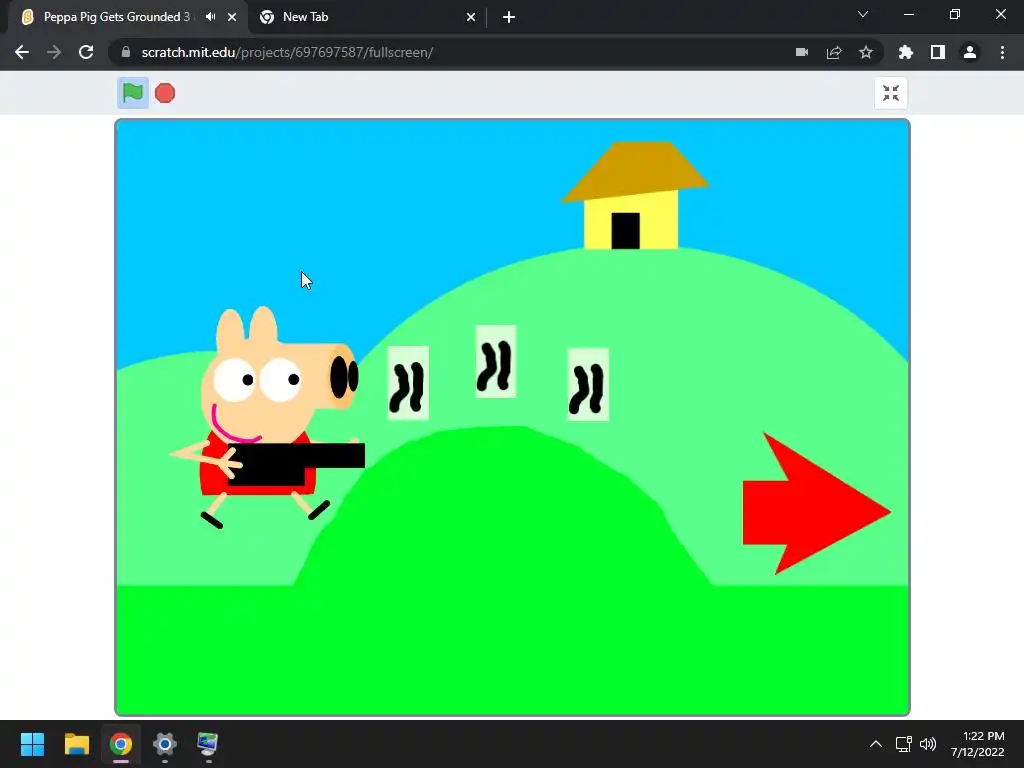
Task: Exit fullscreen mode with the shrink icon
Action: [x=891, y=93]
